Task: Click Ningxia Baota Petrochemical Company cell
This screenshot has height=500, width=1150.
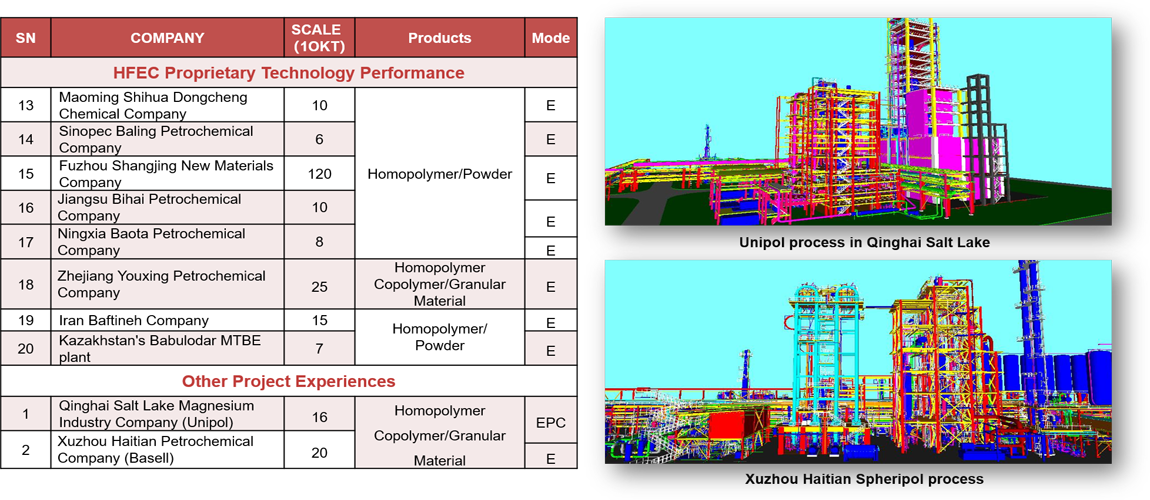Action: click(167, 241)
